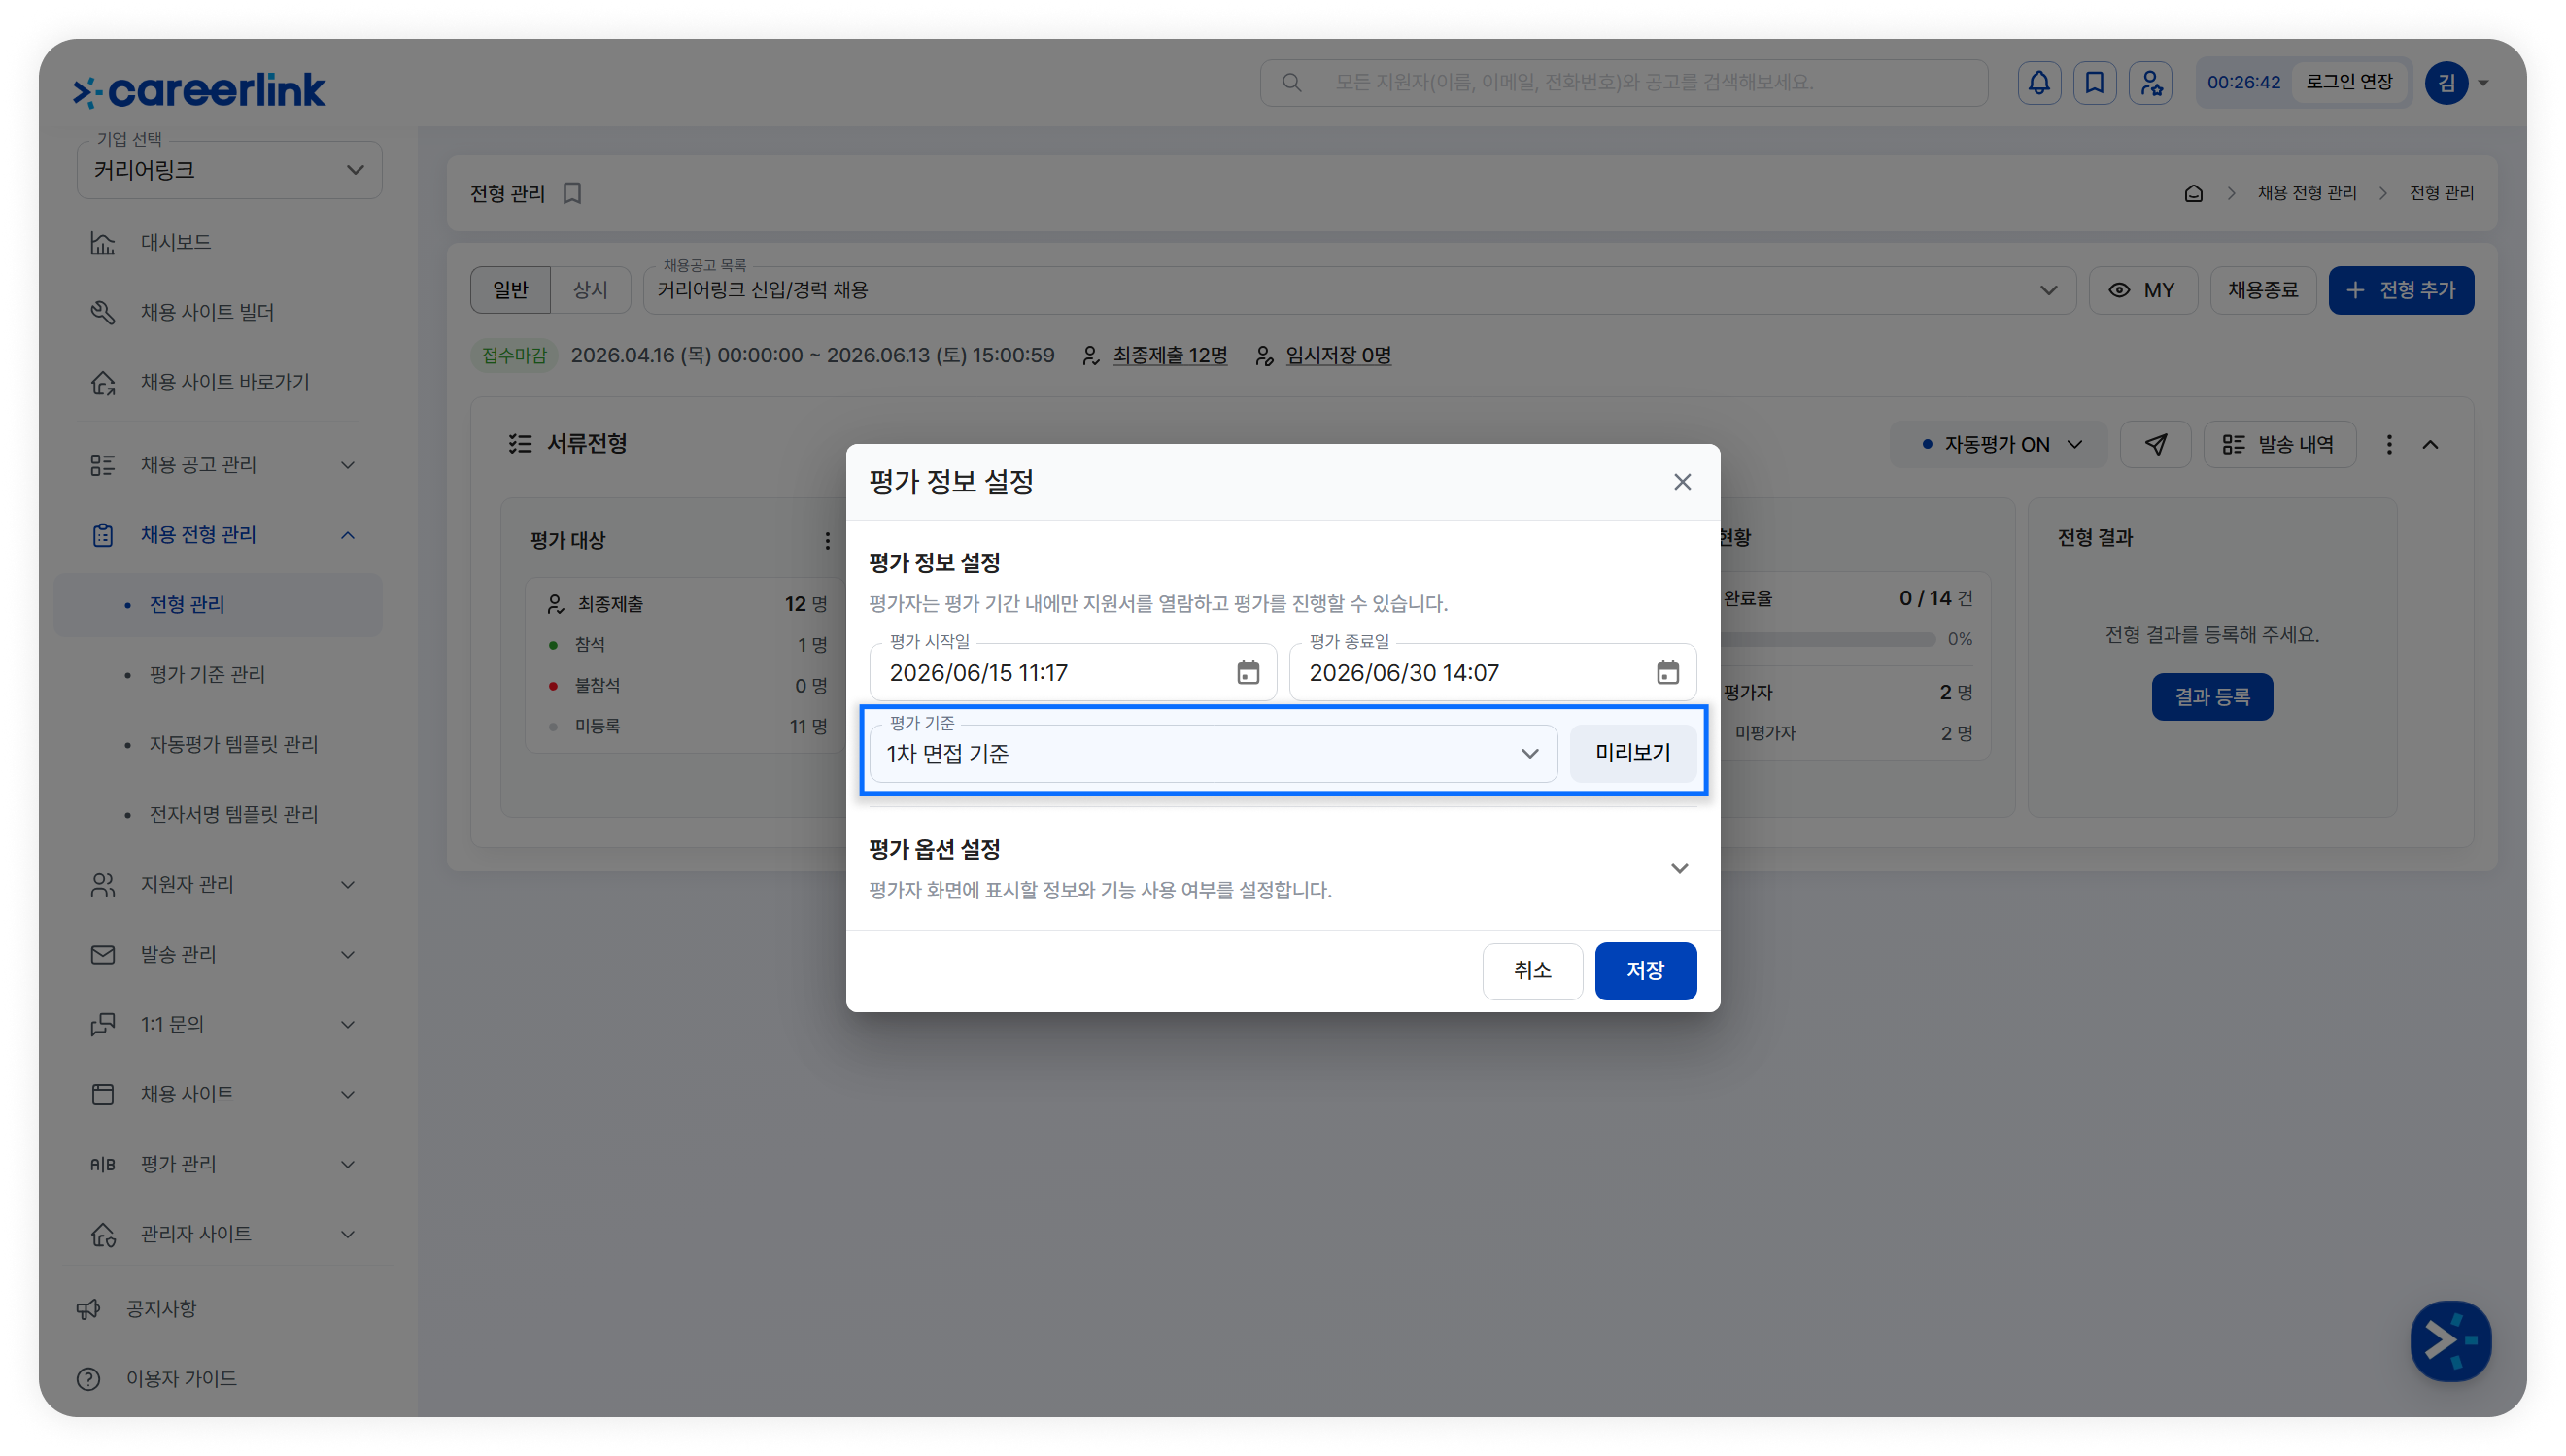
Task: Click the search magnifier icon
Action: click(x=1291, y=82)
